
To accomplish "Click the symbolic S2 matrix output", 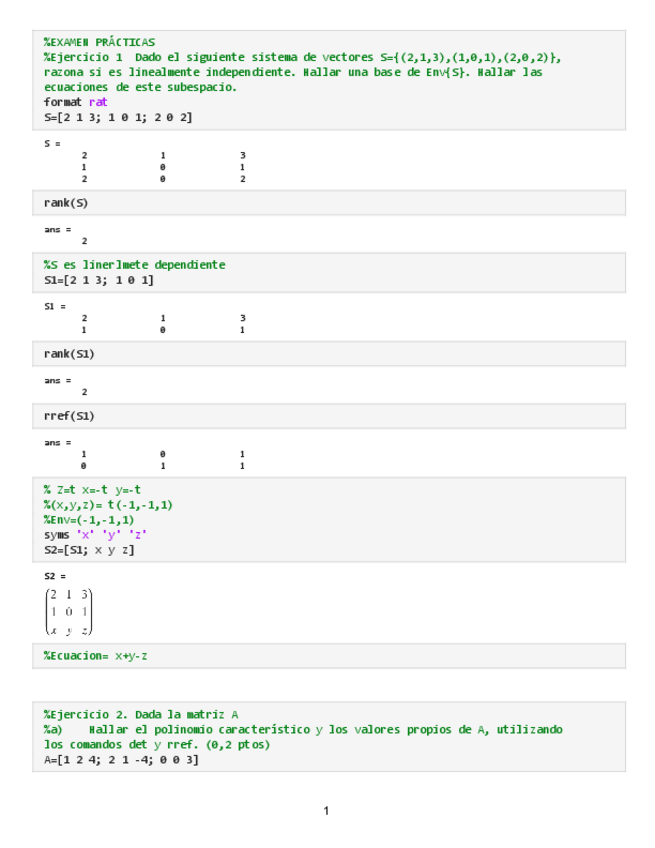I will coord(70,611).
